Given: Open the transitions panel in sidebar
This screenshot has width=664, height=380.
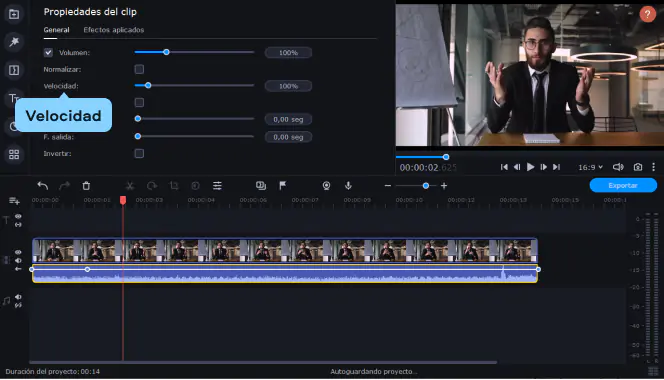Looking at the screenshot, I should (14, 70).
